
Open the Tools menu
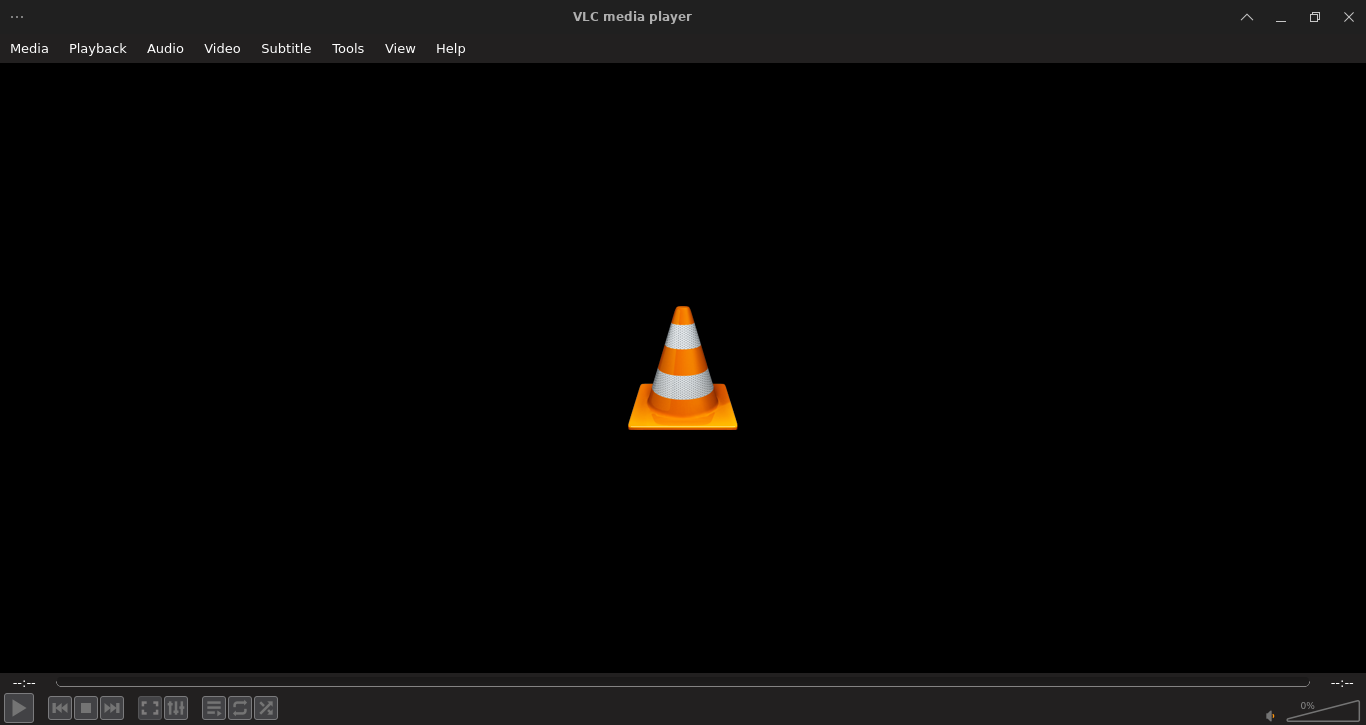348,48
